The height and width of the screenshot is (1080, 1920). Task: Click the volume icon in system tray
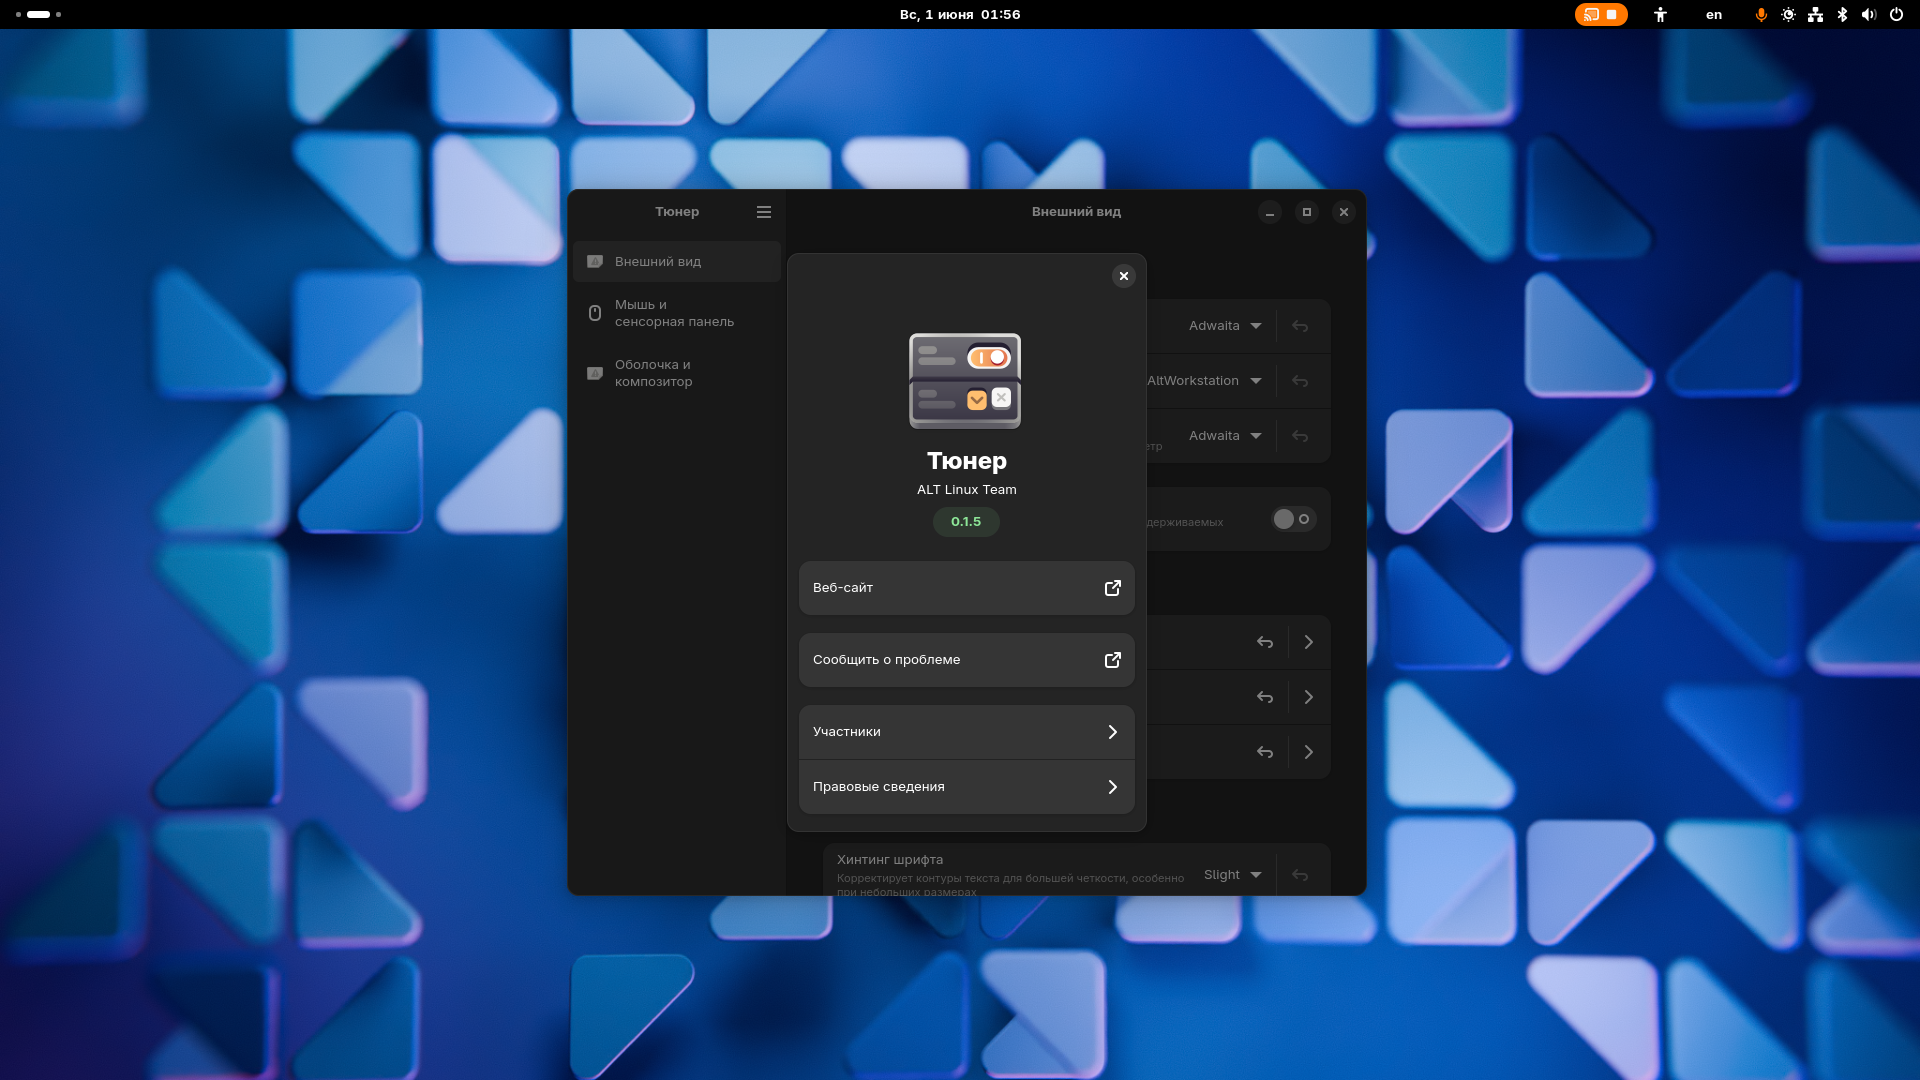[1869, 14]
